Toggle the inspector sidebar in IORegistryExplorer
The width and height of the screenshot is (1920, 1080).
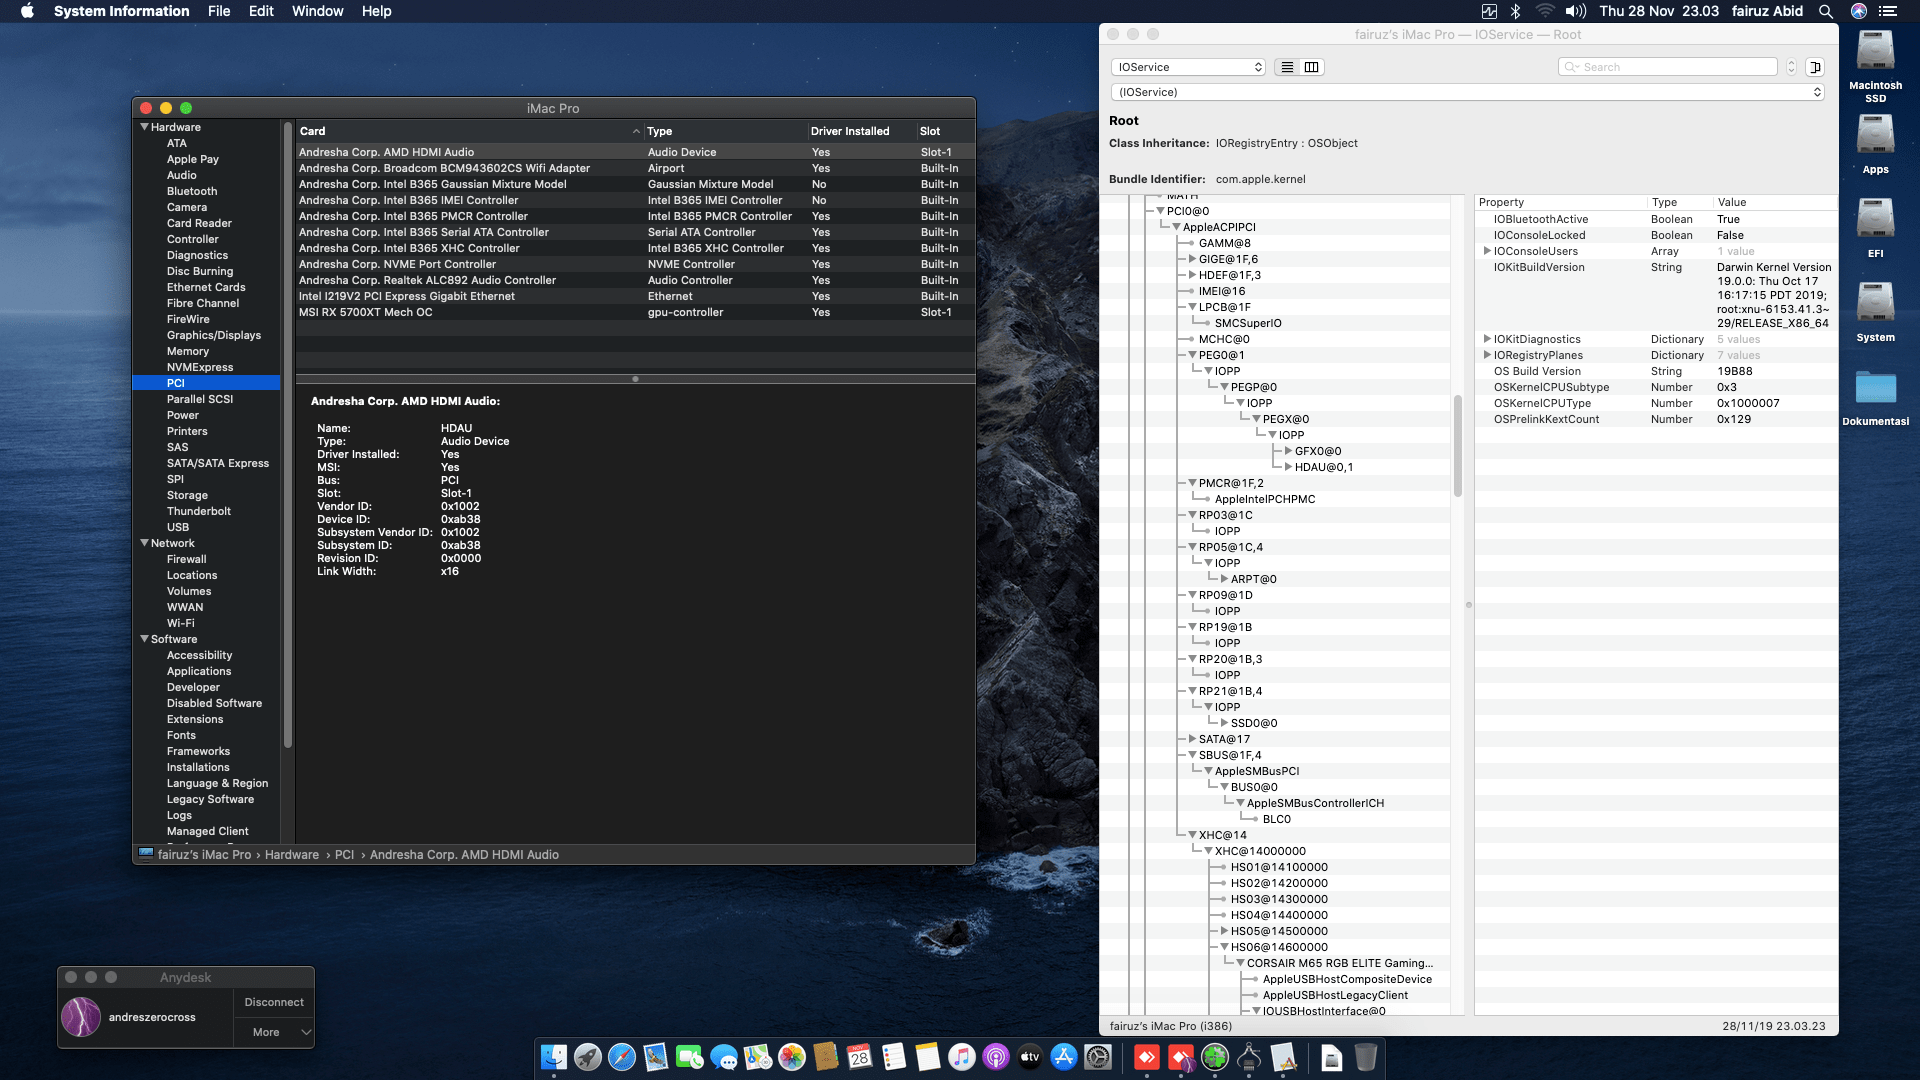pos(1814,67)
